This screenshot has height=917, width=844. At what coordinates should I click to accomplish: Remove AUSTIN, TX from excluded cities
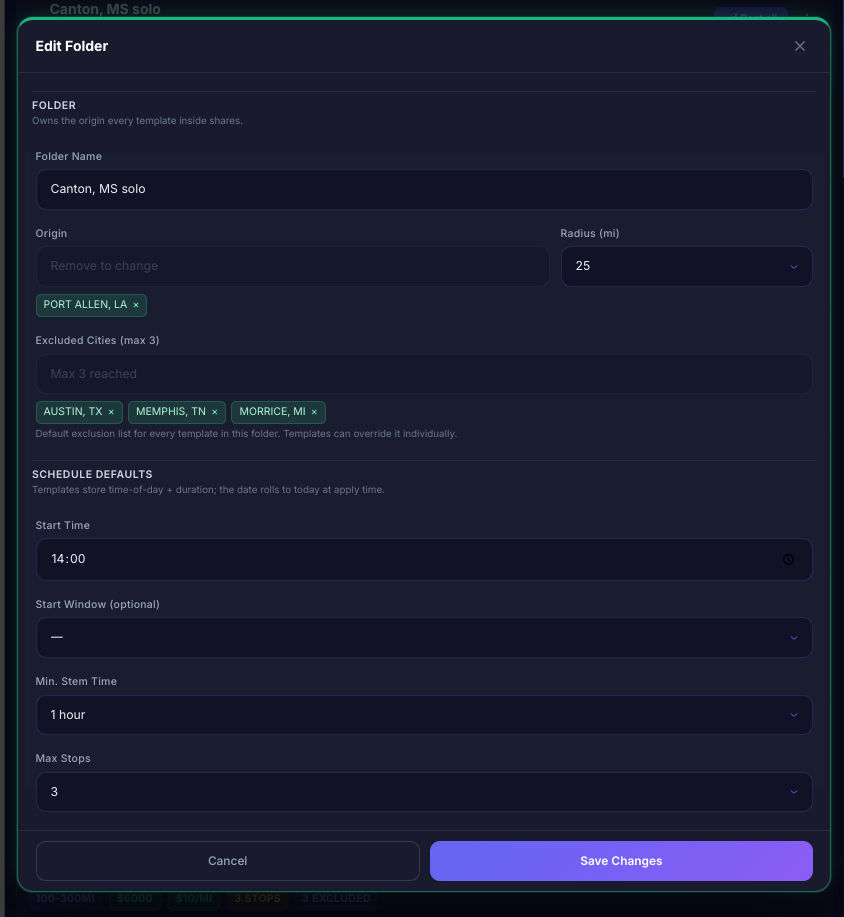pyautogui.click(x=111, y=412)
